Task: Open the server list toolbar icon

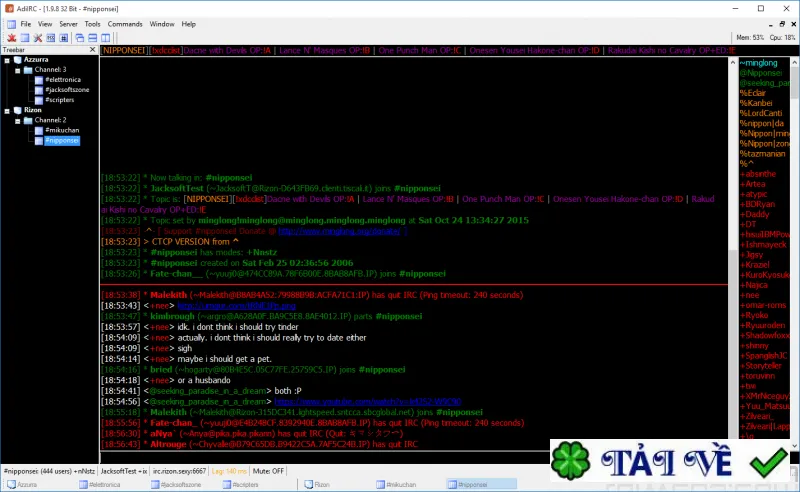Action: coord(24,38)
